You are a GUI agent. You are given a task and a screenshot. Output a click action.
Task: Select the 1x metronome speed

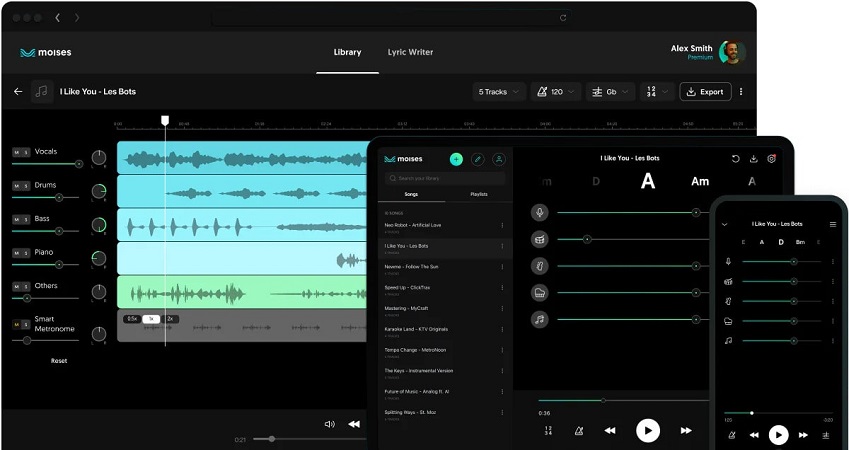pos(152,319)
